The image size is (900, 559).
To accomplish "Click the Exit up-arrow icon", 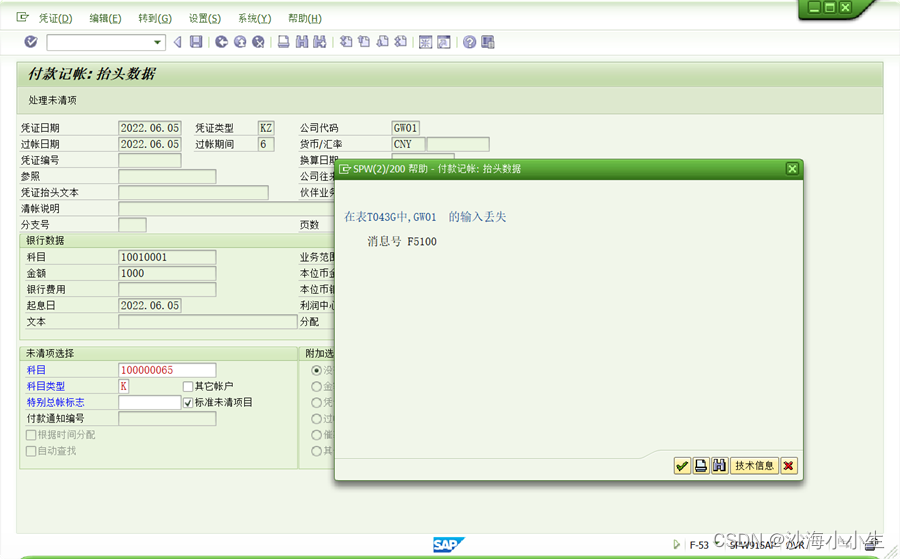I will tap(240, 42).
